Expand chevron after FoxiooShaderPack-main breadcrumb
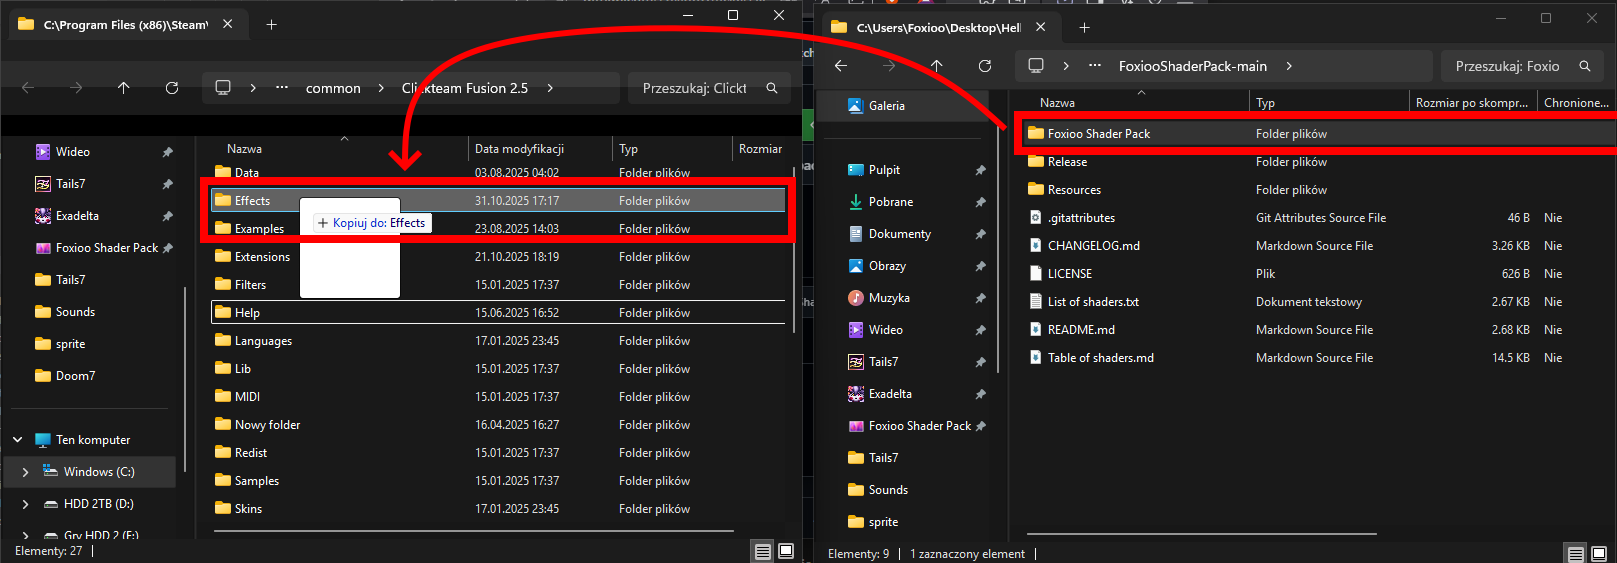This screenshot has width=1617, height=563. [1289, 66]
